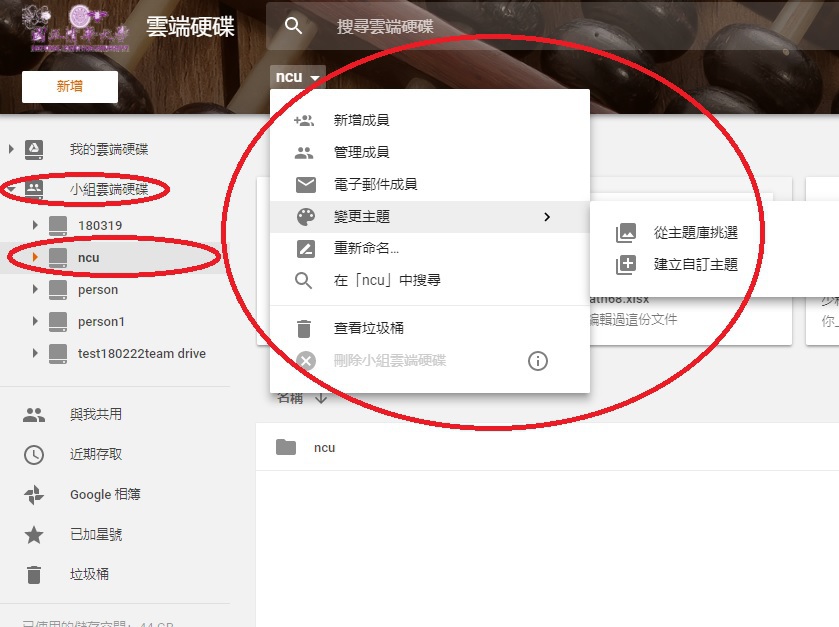Click the Add members person-plus icon
The height and width of the screenshot is (627, 839).
[304, 120]
